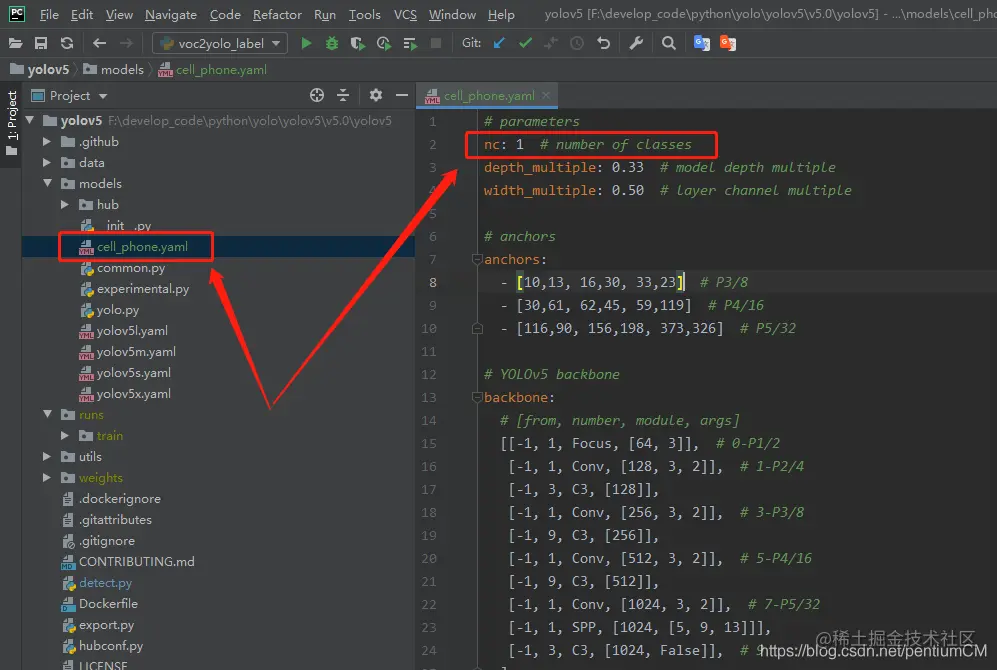Click the 'depth_multiple' key text
Image resolution: width=997 pixels, height=670 pixels.
[539, 168]
